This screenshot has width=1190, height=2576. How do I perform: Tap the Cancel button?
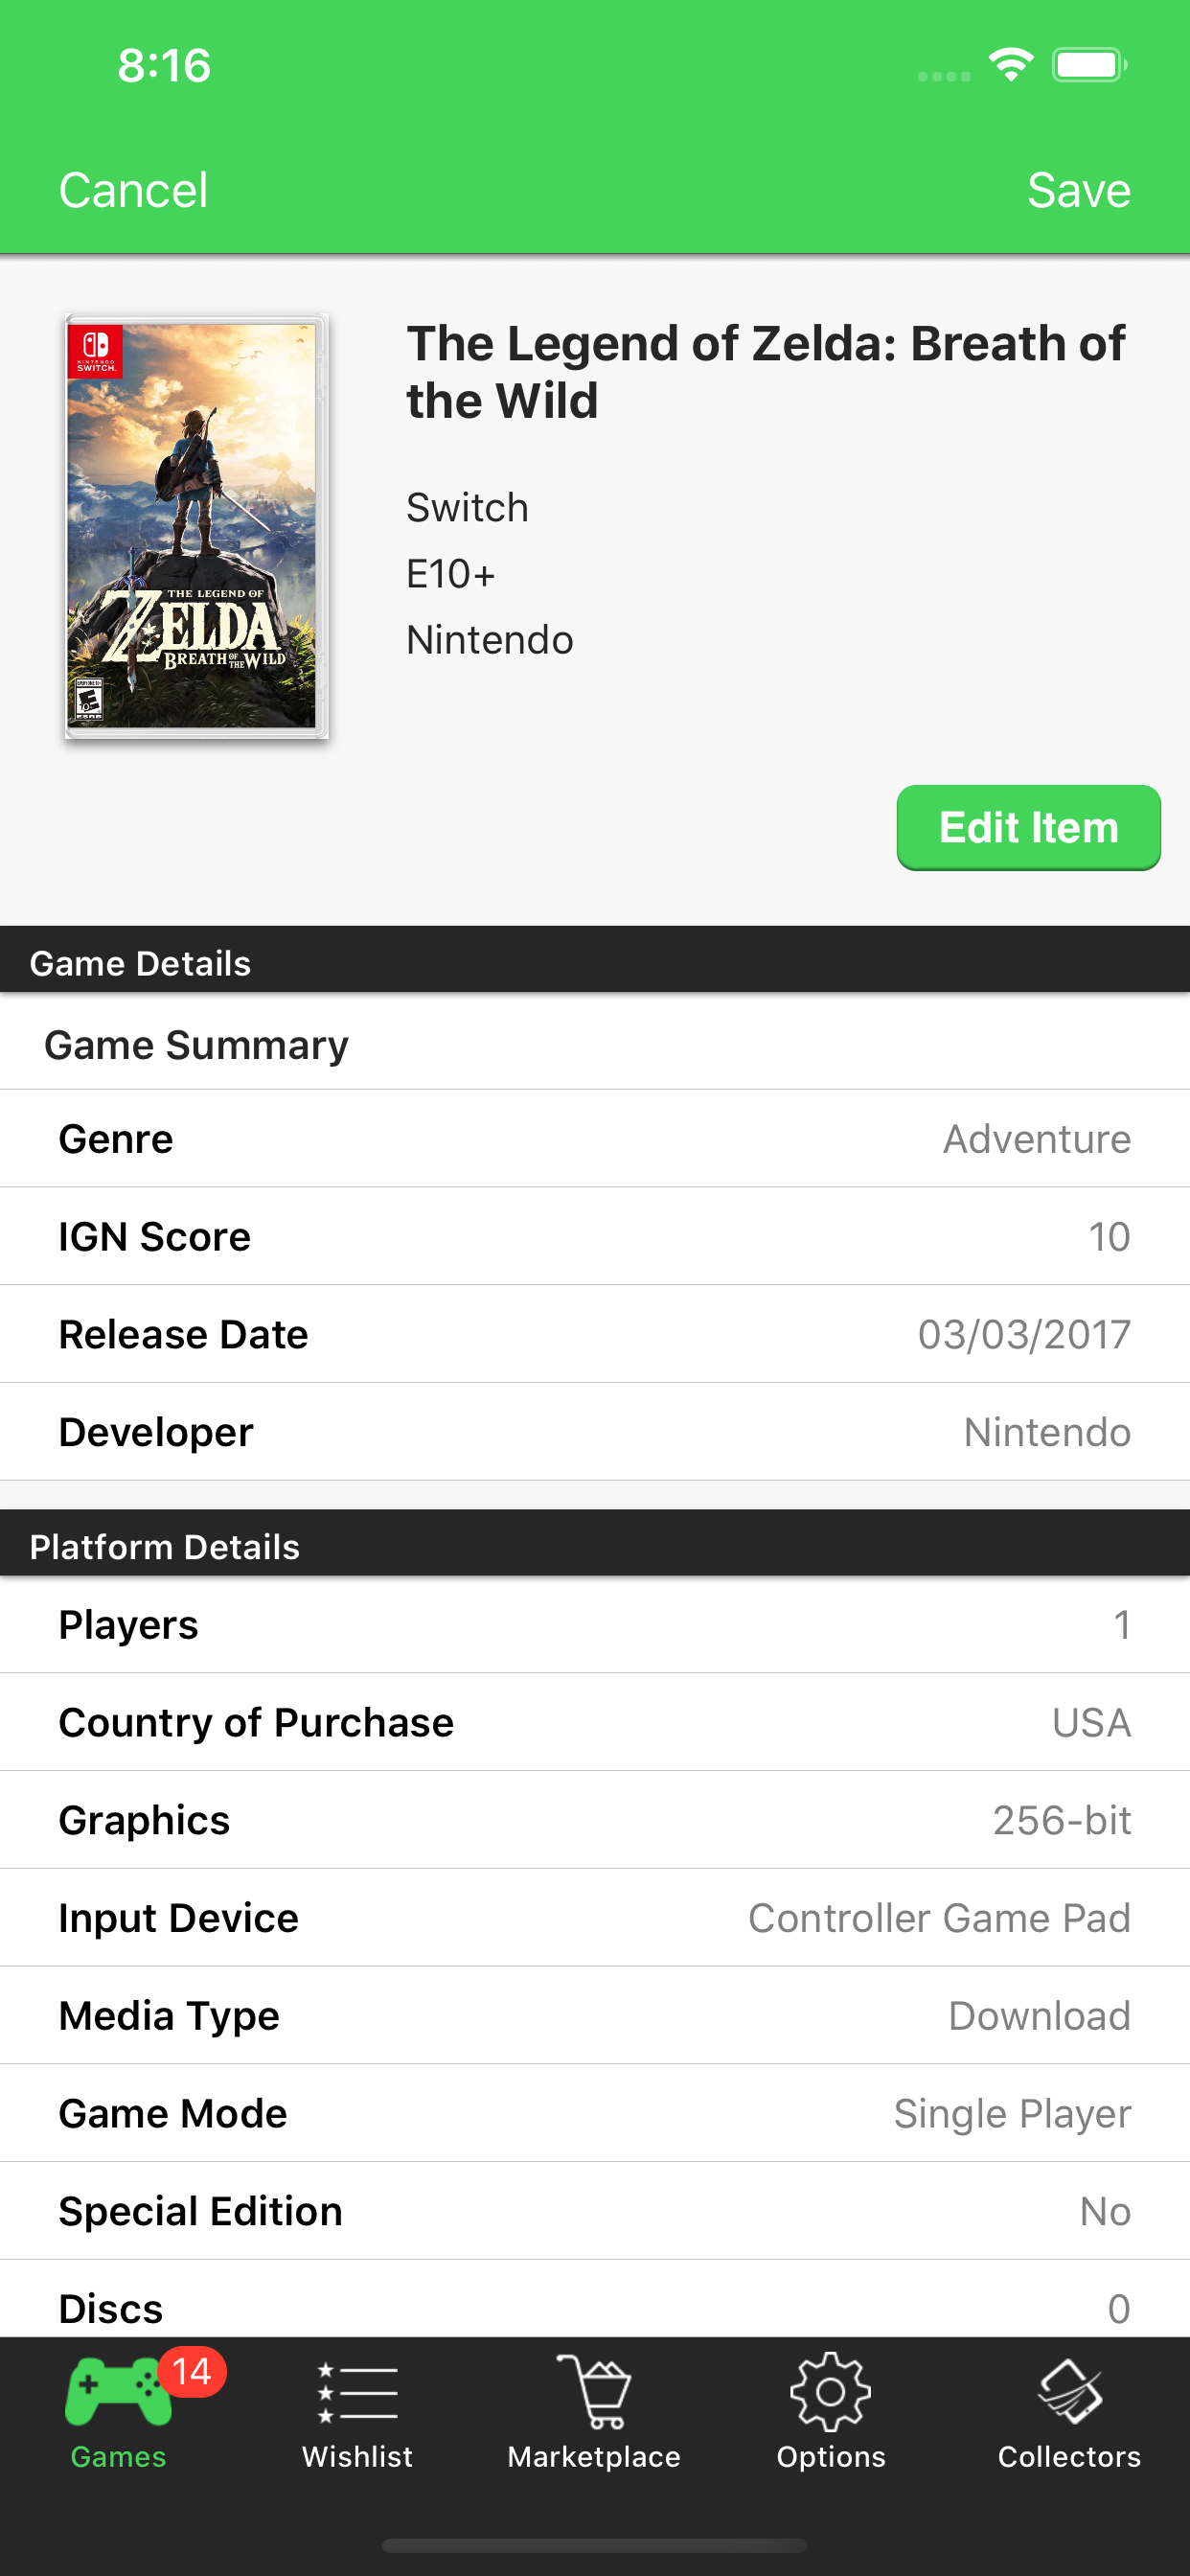[x=133, y=190]
